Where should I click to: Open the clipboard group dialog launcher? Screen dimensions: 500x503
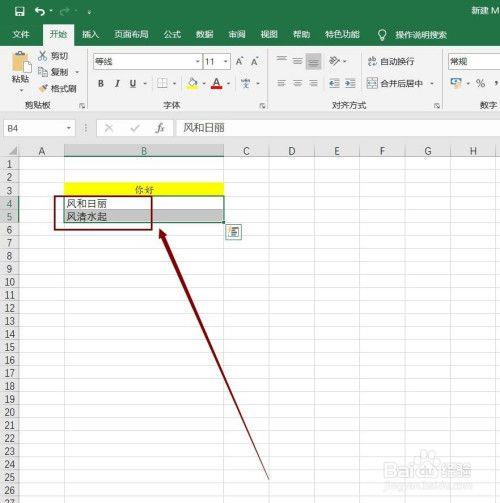click(82, 106)
